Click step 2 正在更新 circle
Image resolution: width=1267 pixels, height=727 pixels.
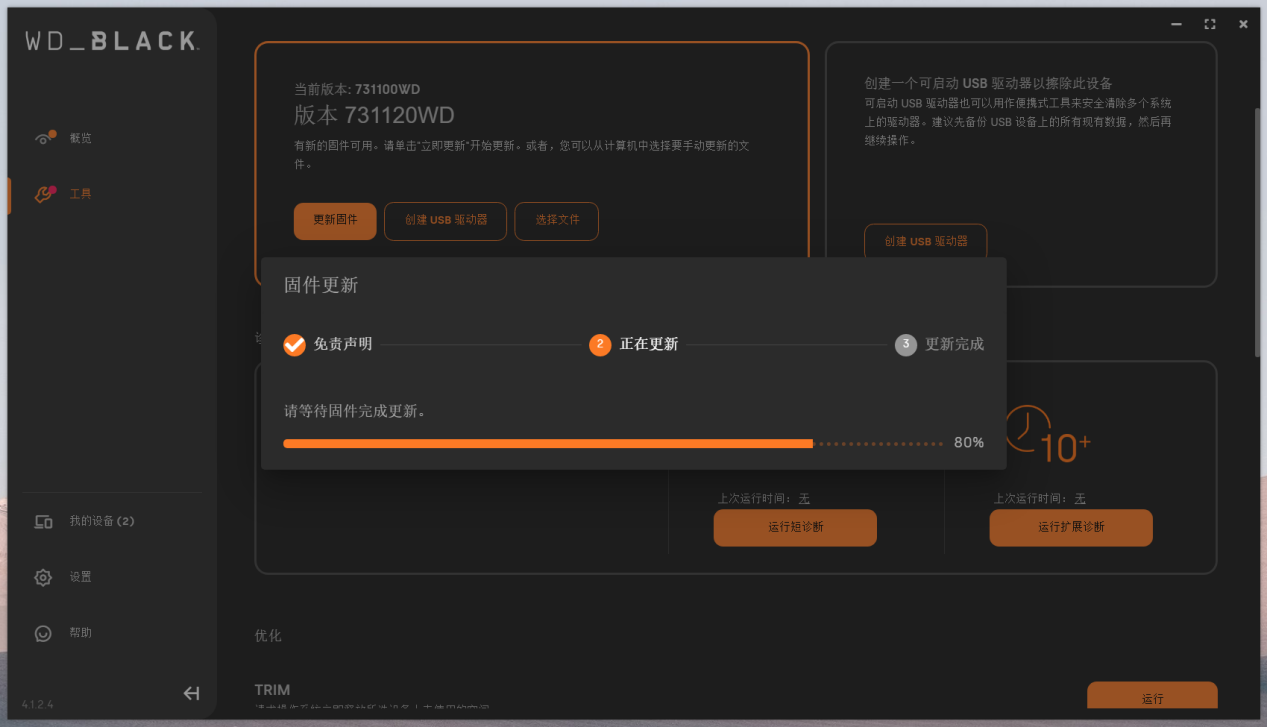(600, 345)
